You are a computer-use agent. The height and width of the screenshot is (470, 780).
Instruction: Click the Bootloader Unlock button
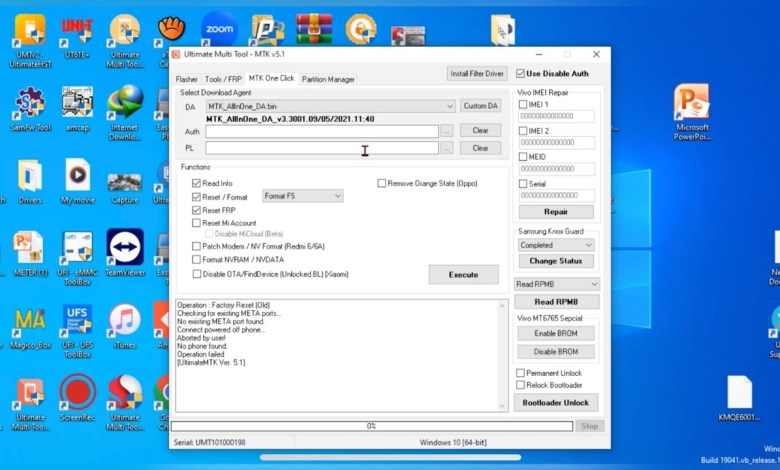(556, 403)
